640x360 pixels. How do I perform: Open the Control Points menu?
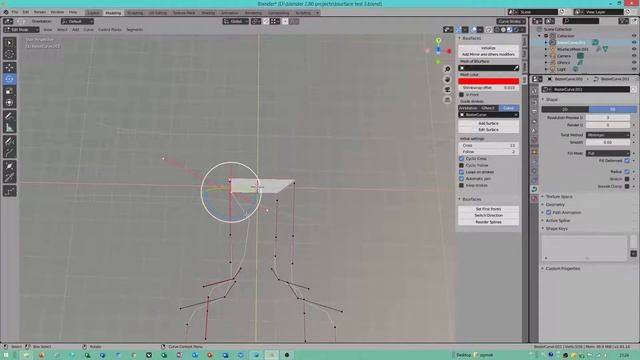tap(110, 30)
